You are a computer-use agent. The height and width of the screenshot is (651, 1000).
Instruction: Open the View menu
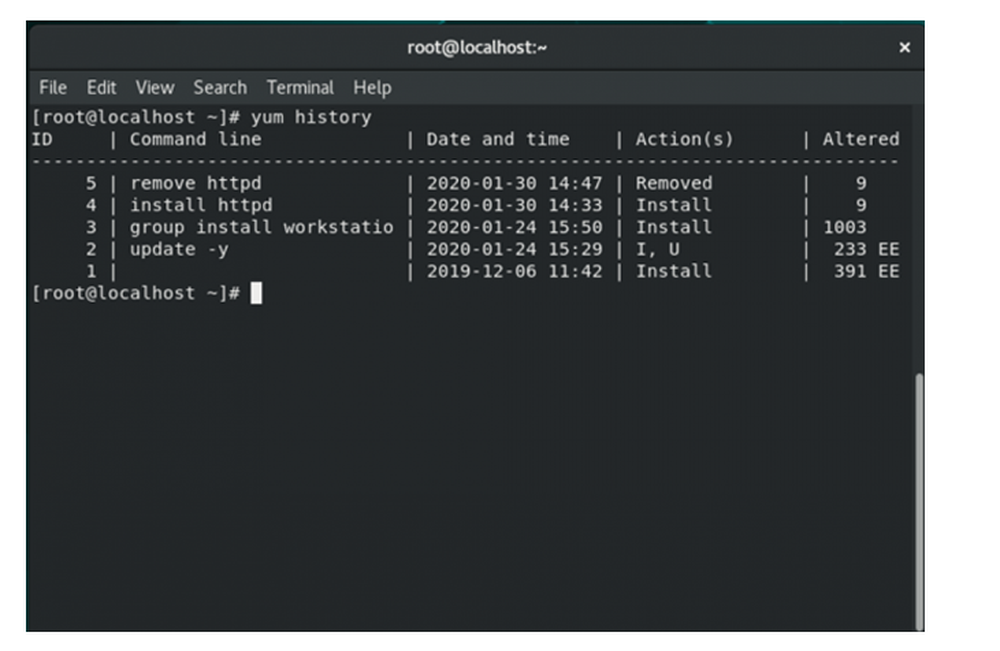click(x=154, y=87)
